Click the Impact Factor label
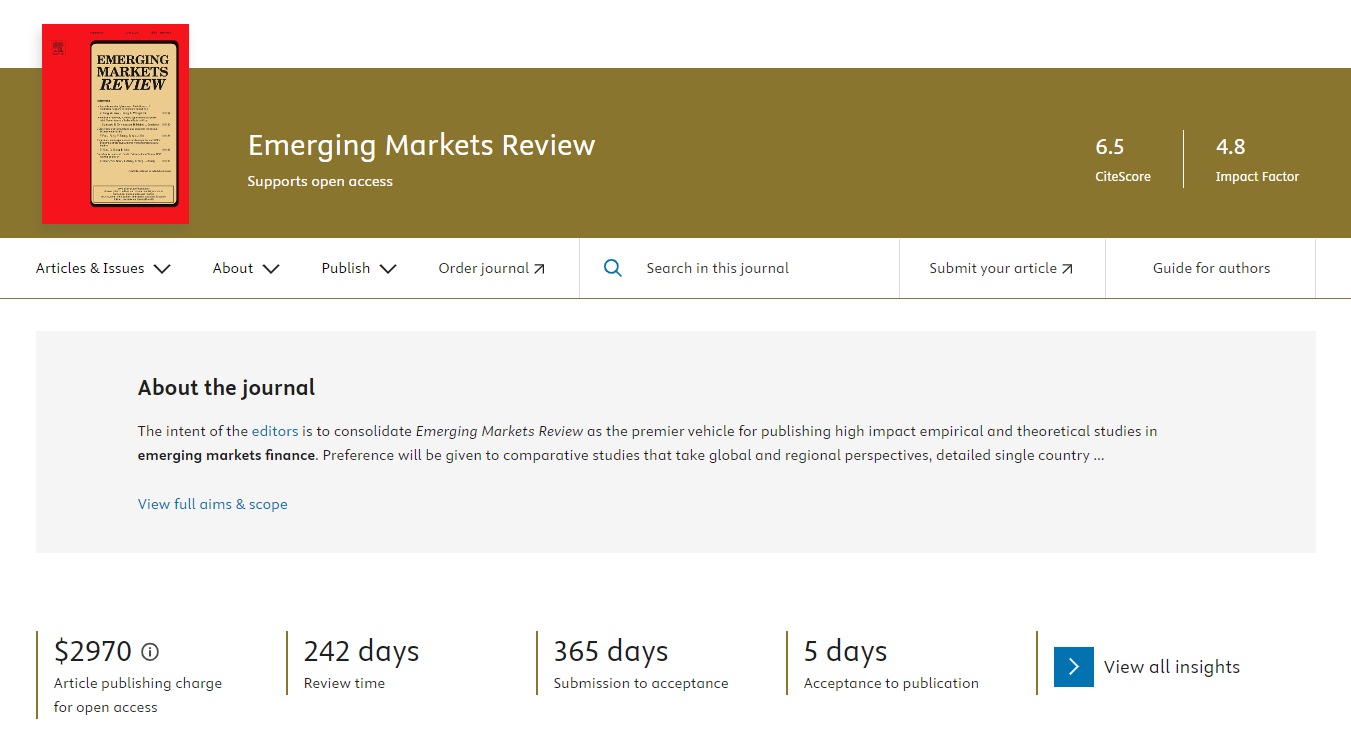This screenshot has height=751, width=1351. pyautogui.click(x=1257, y=176)
